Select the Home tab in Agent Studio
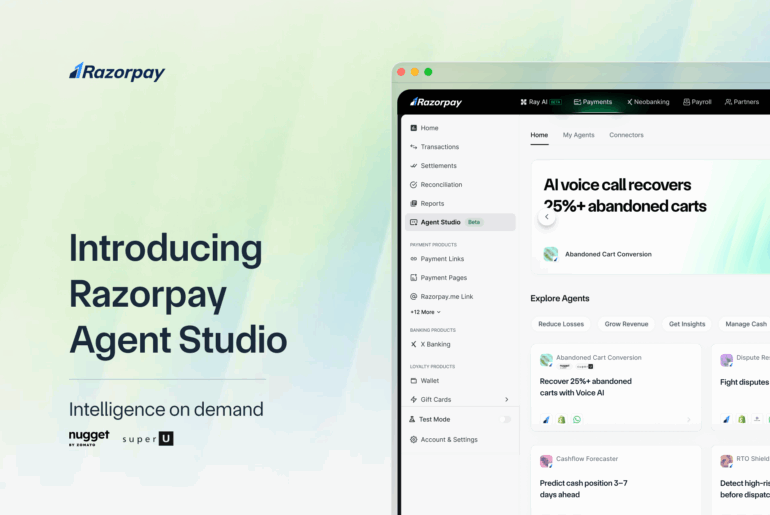Viewport: 770px width, 515px height. coord(539,135)
